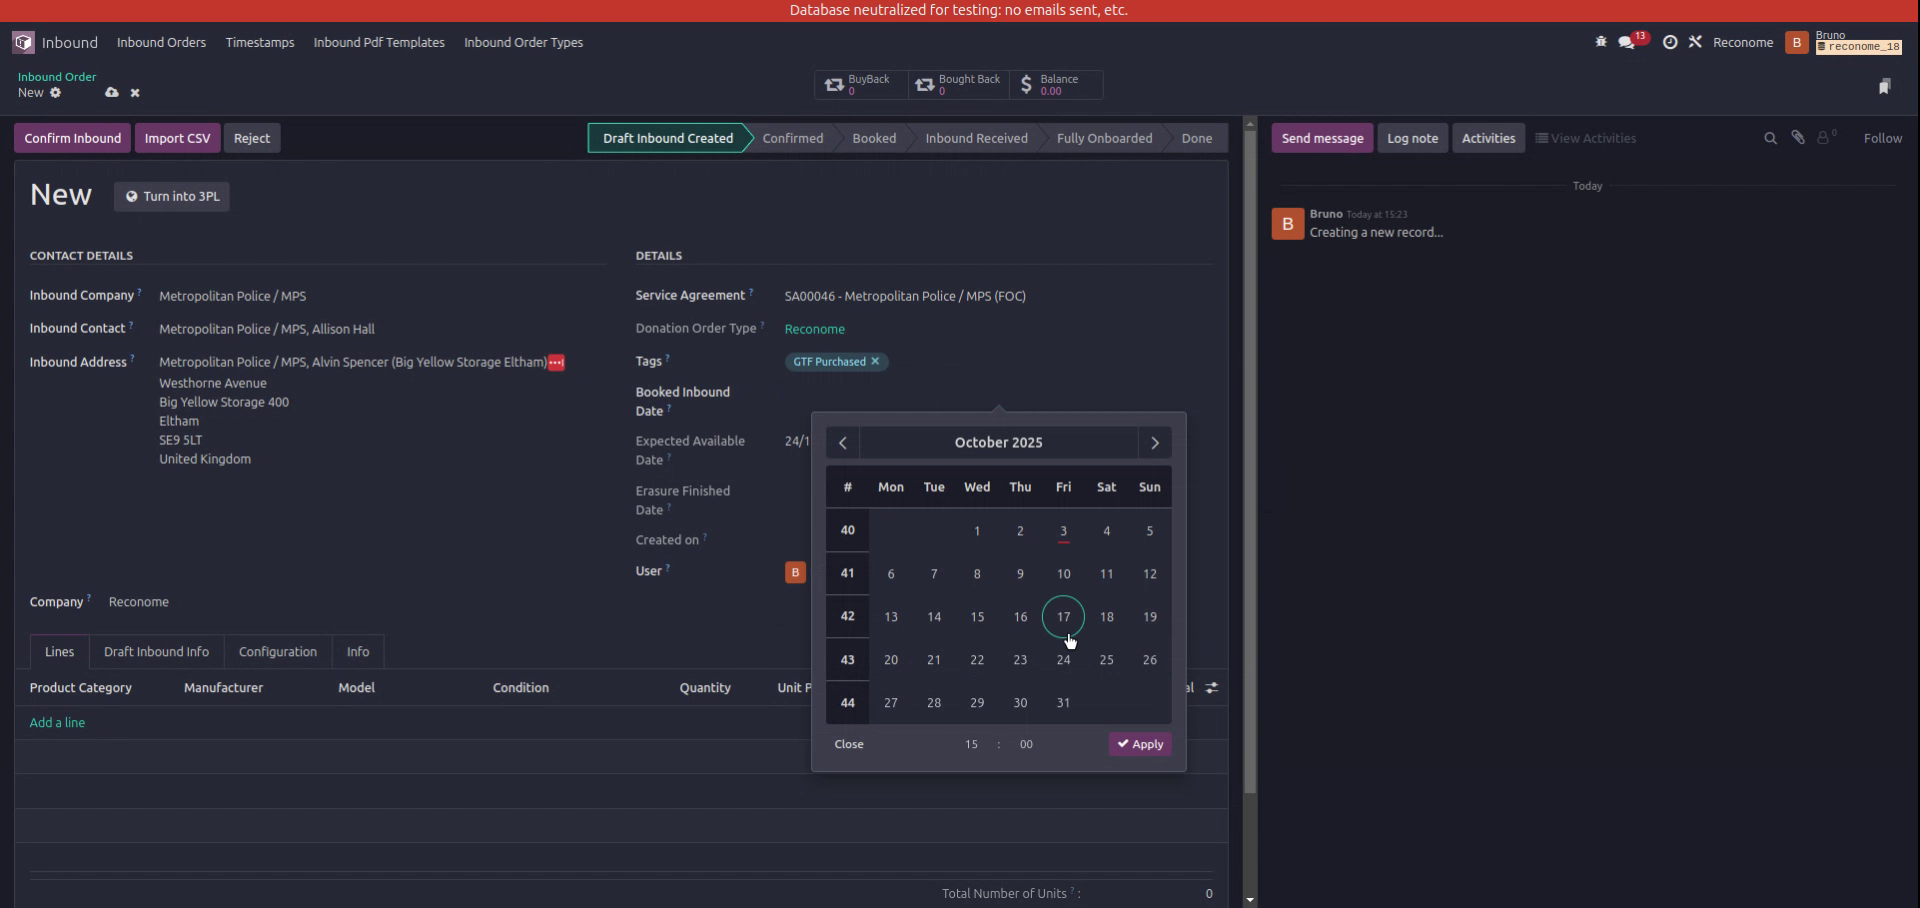Open optional columns via the sliders icon
This screenshot has height=908, width=1920.
tap(1212, 687)
